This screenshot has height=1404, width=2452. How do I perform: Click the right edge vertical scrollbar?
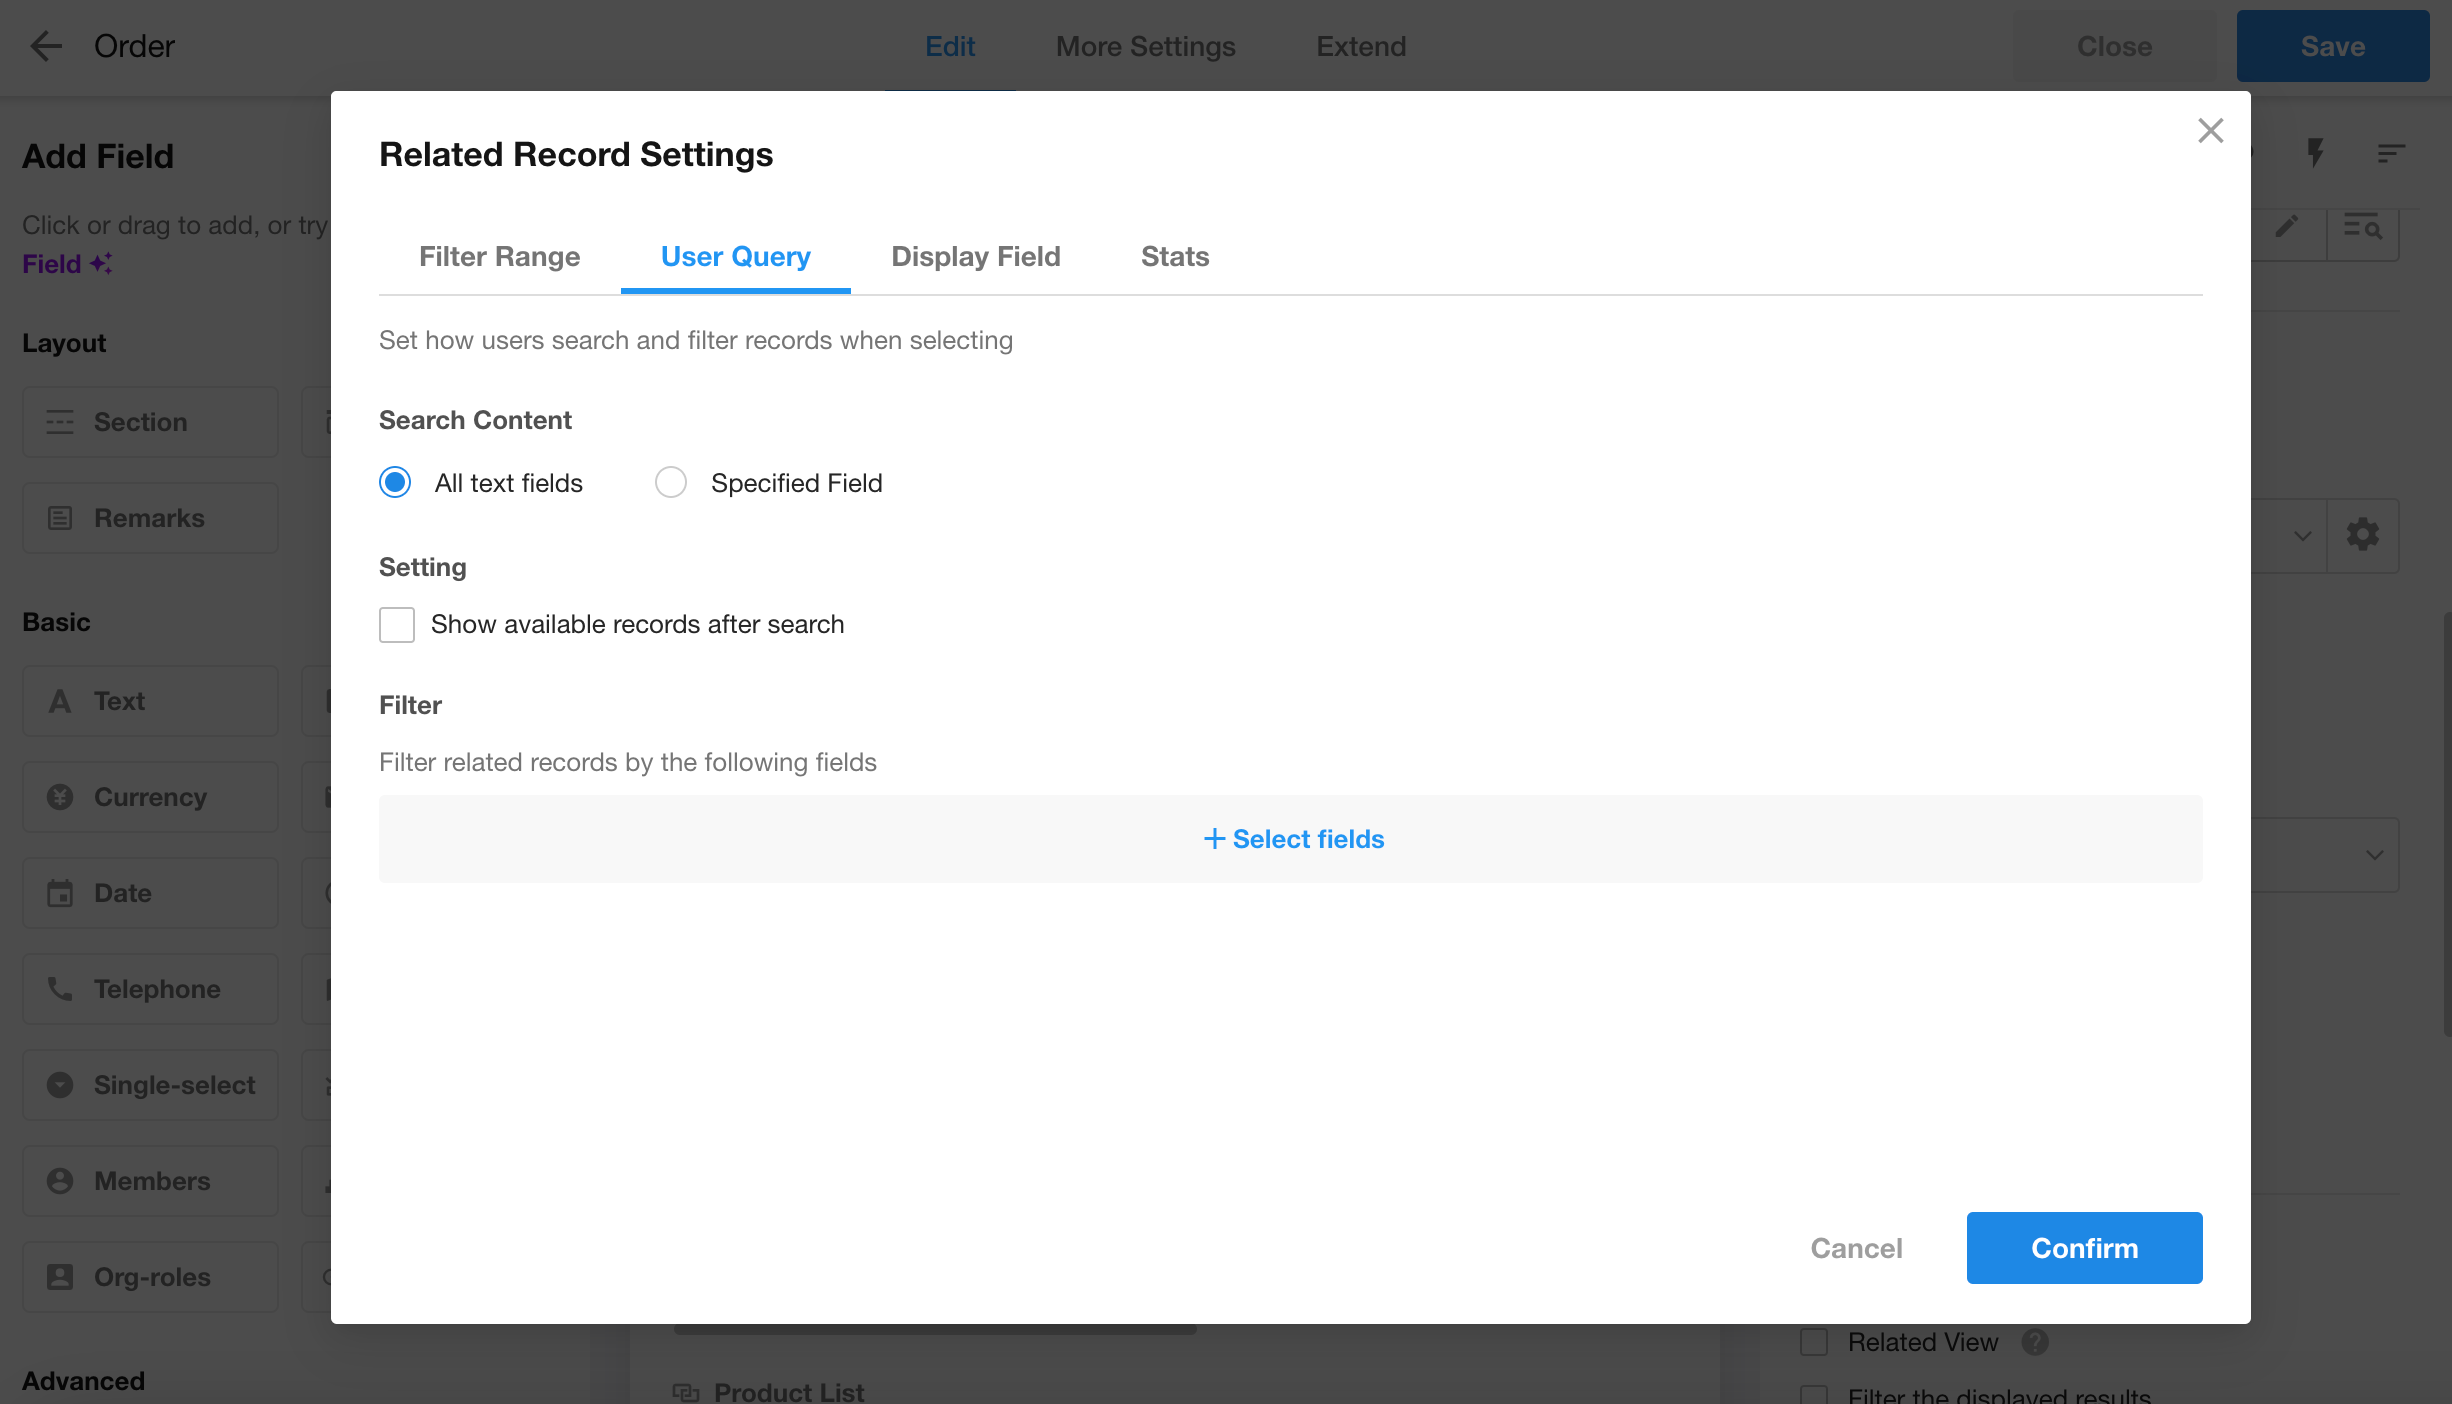2446,825
